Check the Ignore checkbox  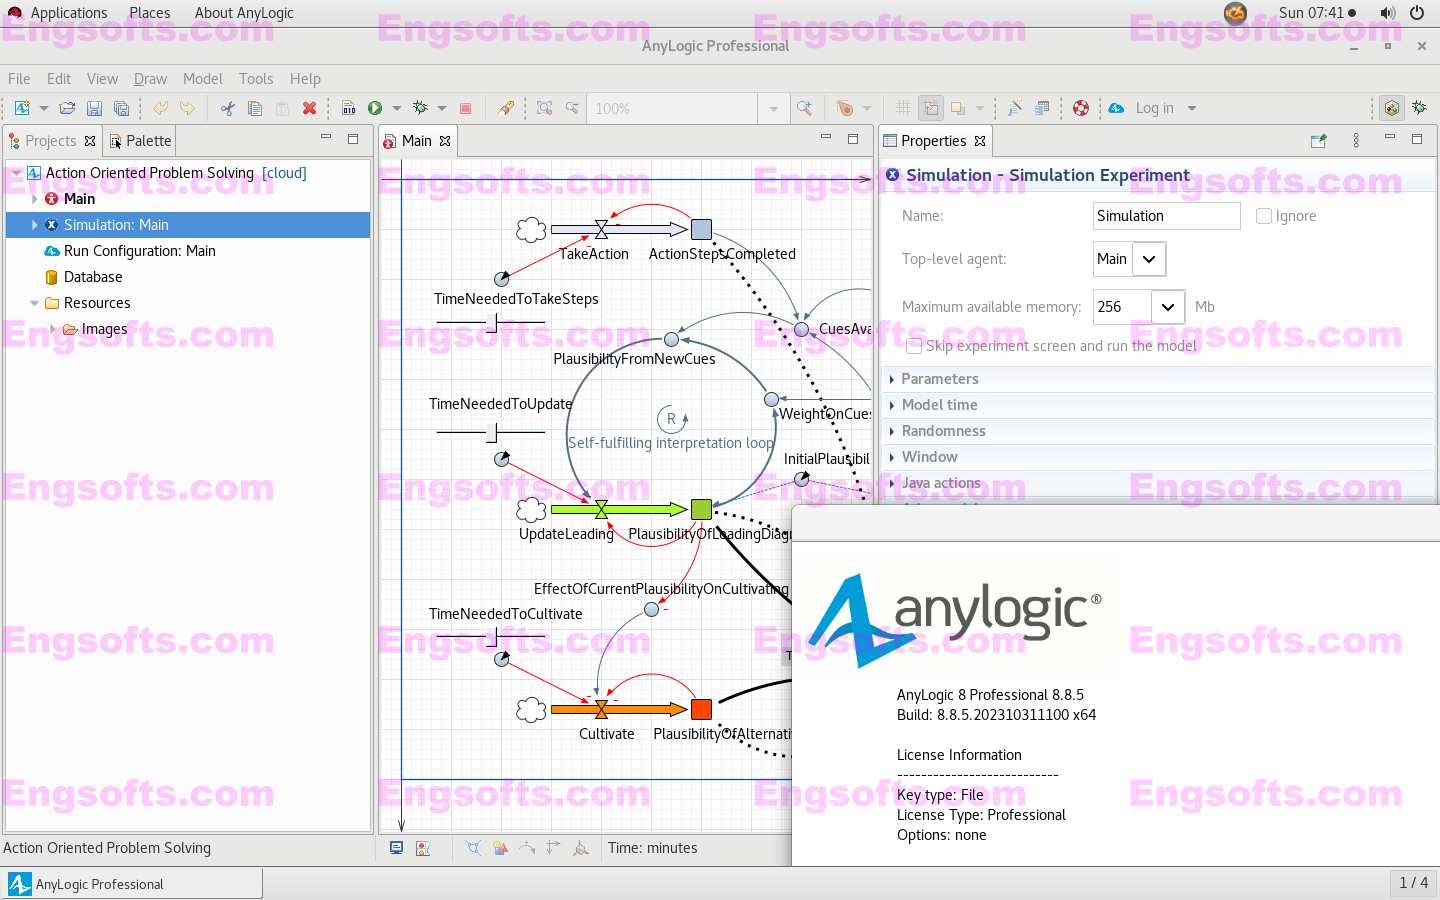[1264, 216]
